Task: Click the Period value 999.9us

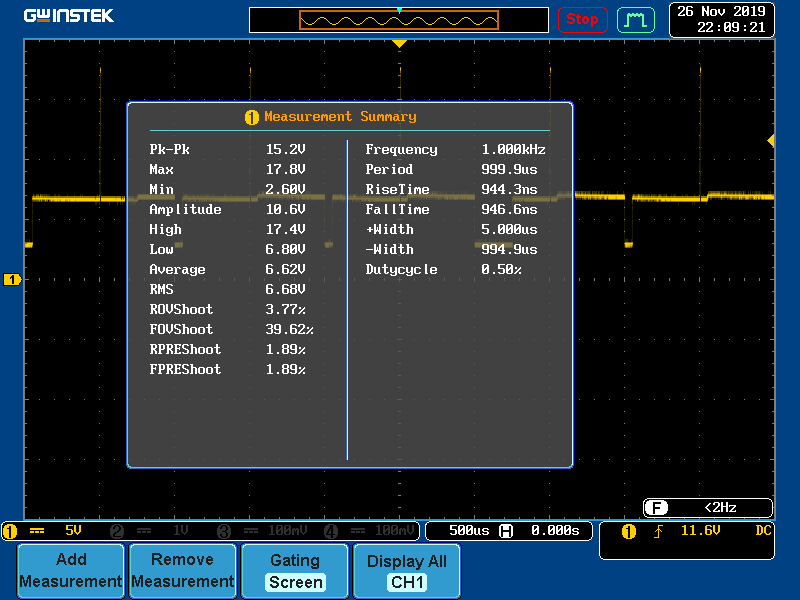Action: 509,169
